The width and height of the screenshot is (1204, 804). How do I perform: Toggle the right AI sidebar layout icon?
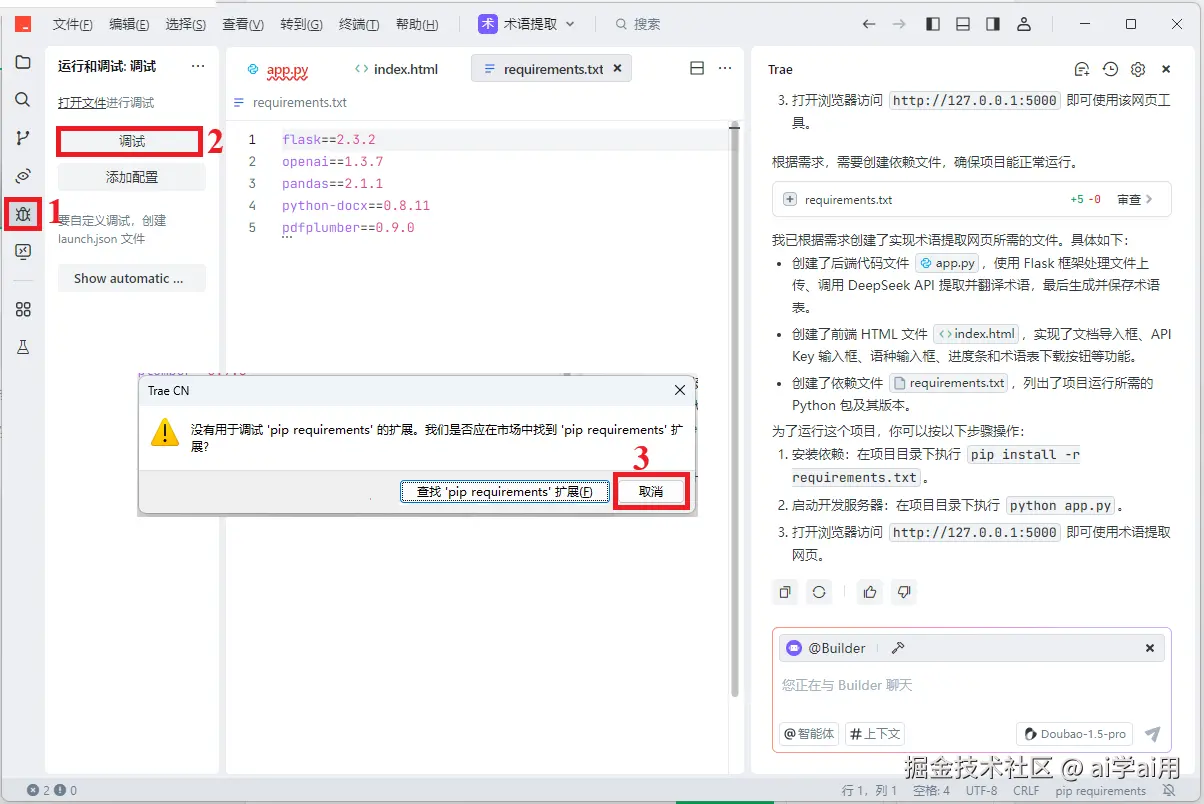(x=993, y=24)
